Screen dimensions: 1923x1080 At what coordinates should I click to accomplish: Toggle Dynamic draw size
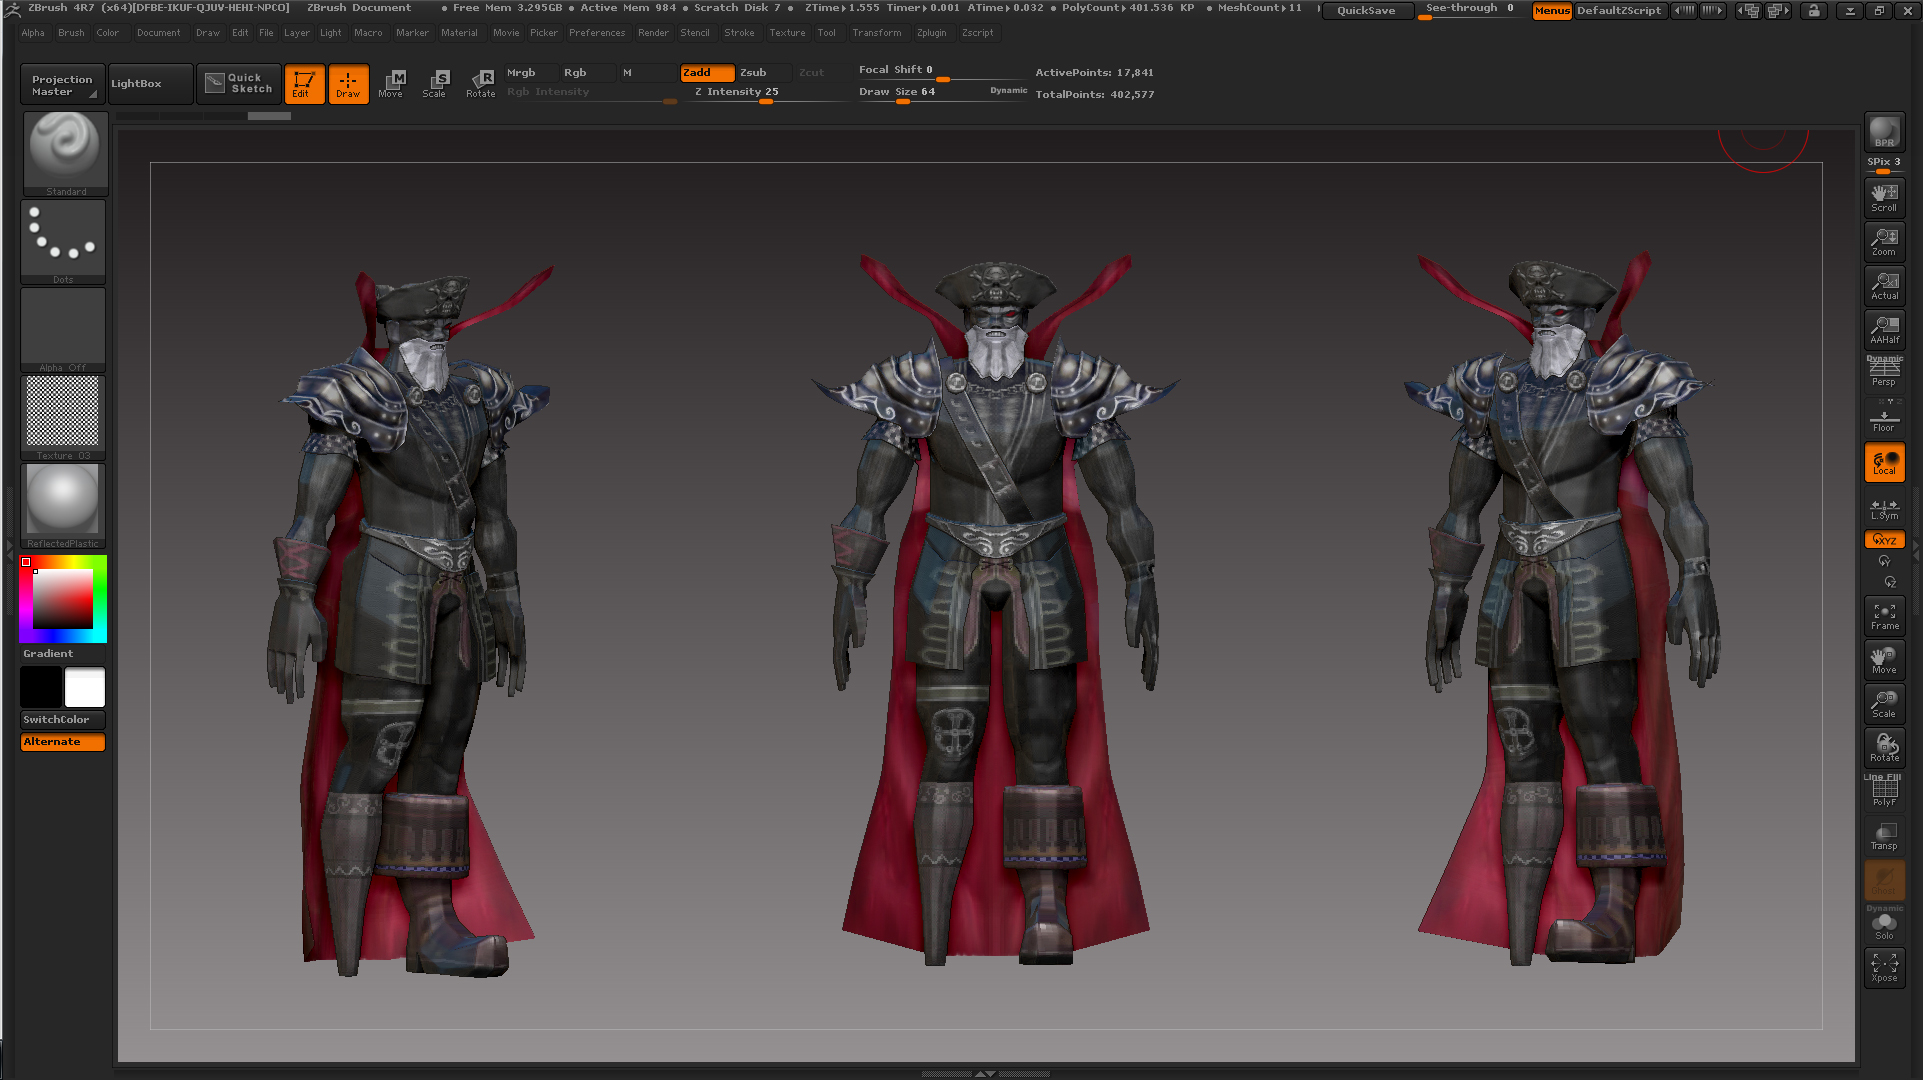click(x=1008, y=91)
